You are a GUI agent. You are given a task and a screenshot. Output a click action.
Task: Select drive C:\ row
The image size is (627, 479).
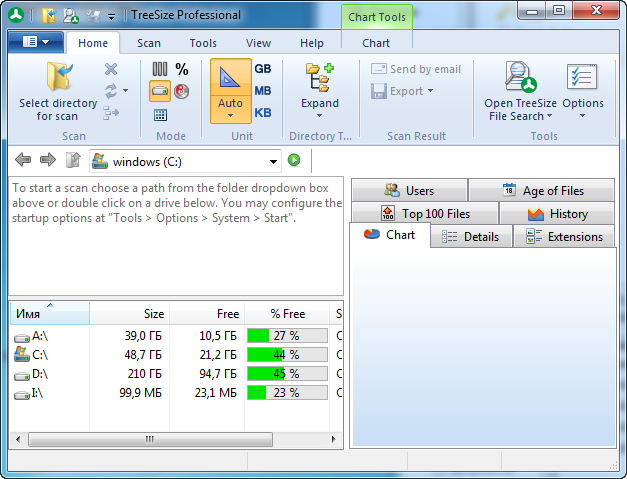[x=176, y=355]
